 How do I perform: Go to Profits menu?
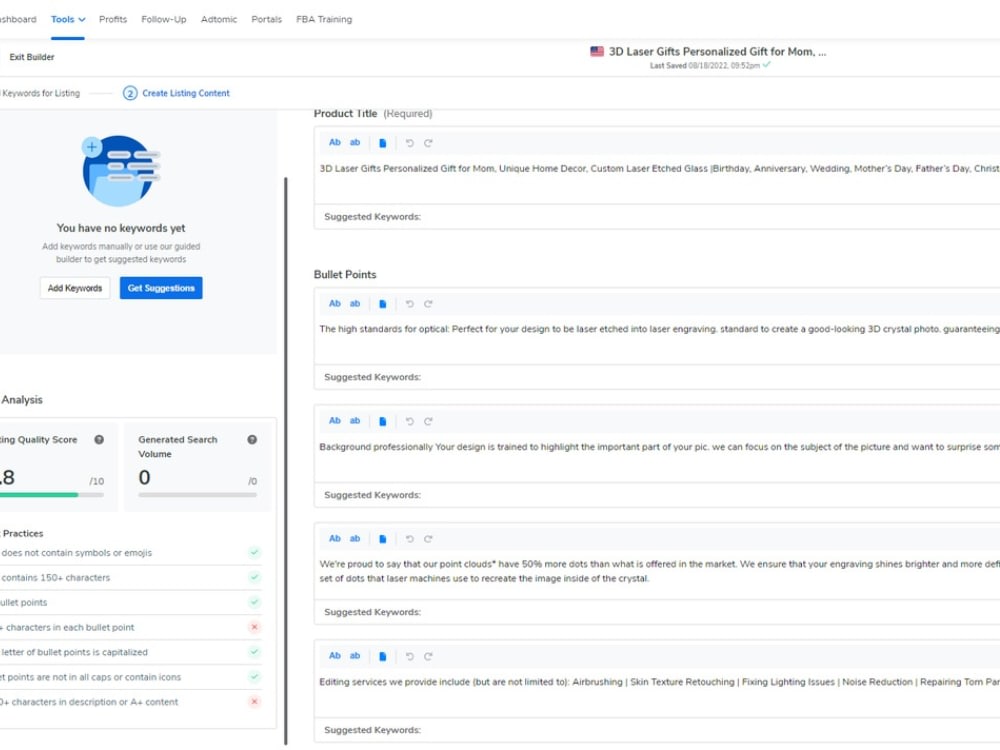(x=113, y=20)
